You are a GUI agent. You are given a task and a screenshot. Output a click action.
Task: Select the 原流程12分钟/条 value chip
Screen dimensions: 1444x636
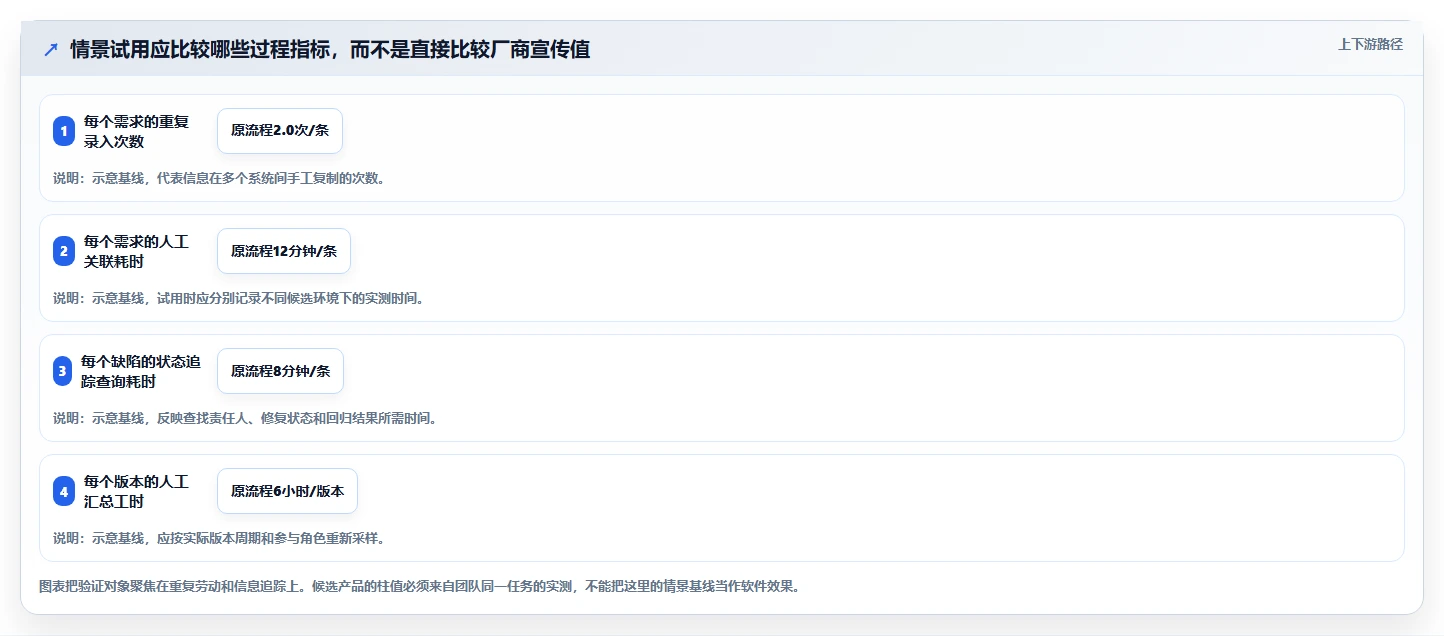[x=284, y=251]
